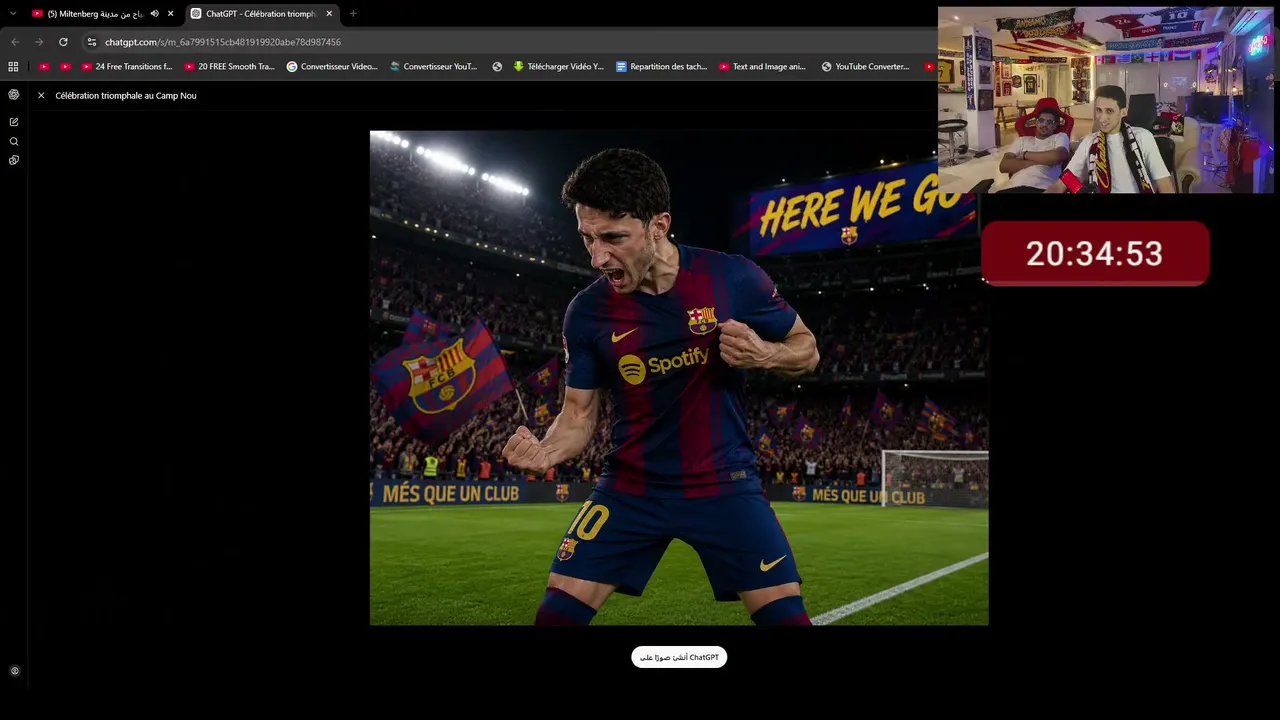Select the ChatGPT Célébration triomphale tab

(262, 14)
